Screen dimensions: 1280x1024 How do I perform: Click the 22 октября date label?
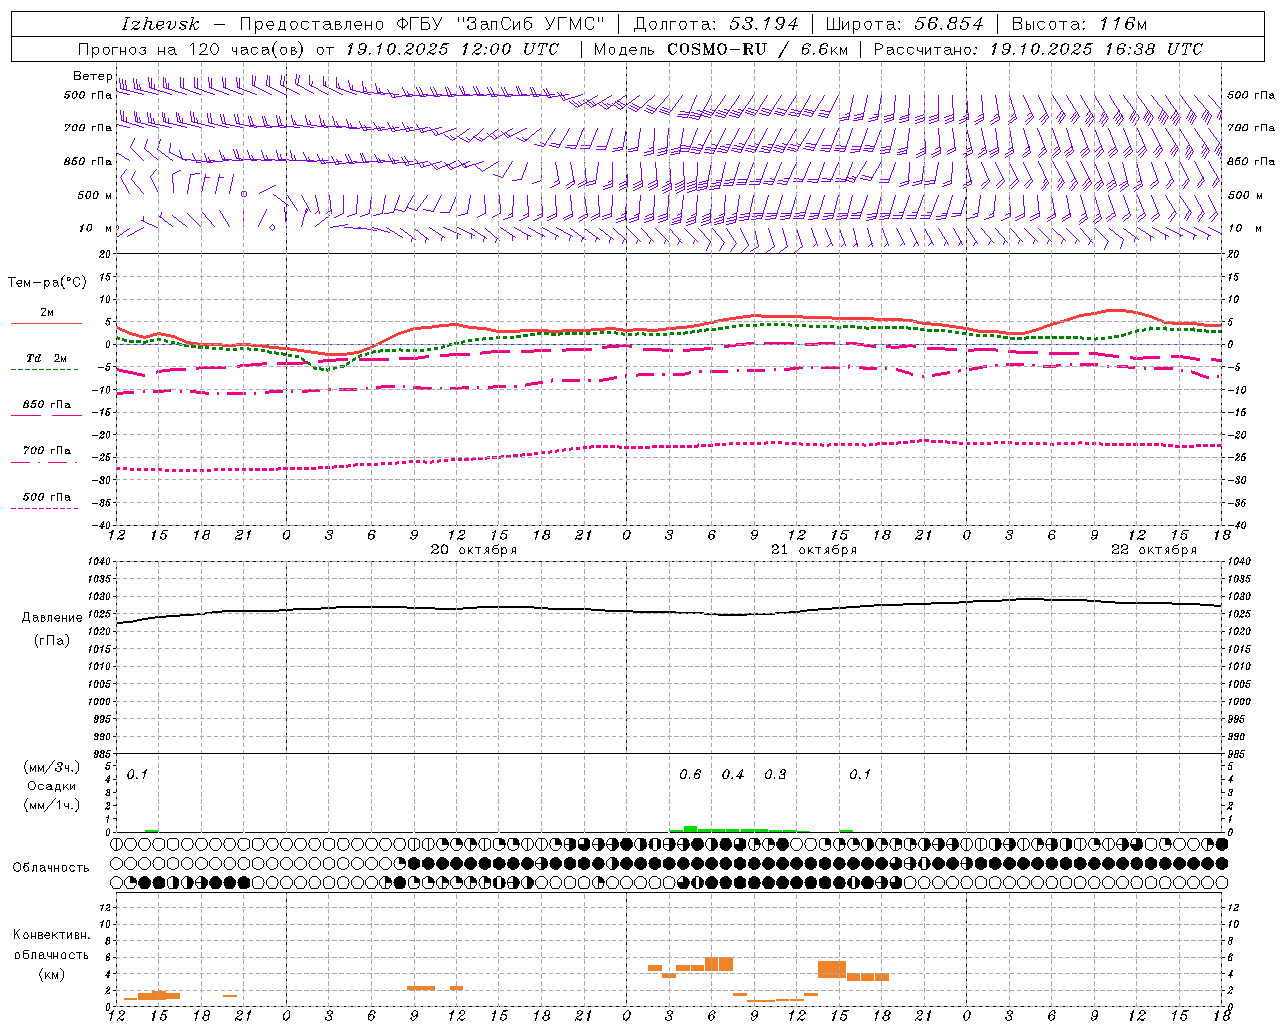[x=1154, y=550]
